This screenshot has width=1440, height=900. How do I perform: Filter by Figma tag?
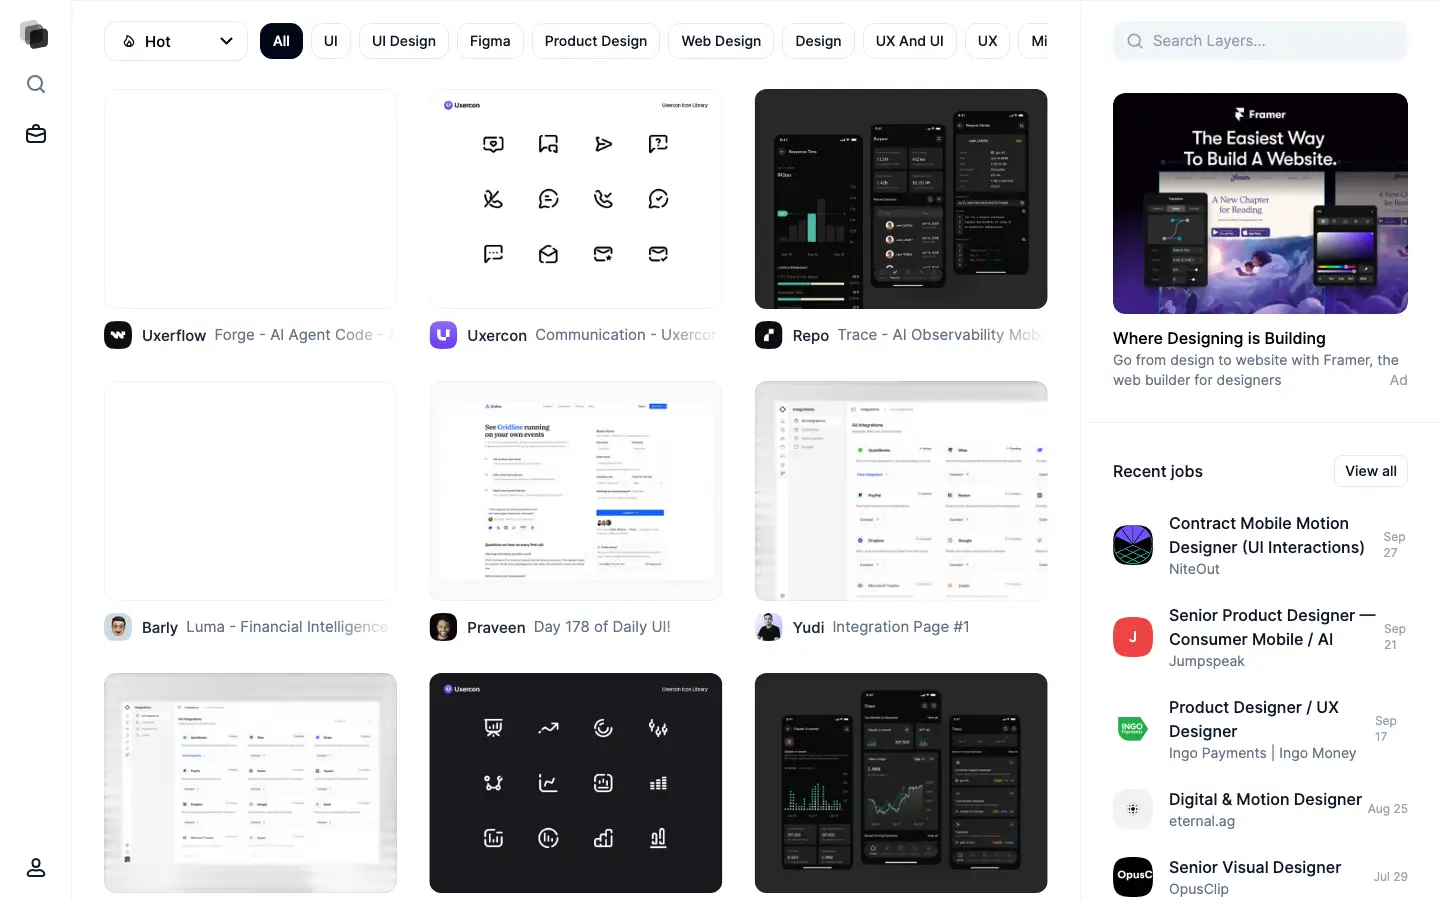click(x=490, y=41)
